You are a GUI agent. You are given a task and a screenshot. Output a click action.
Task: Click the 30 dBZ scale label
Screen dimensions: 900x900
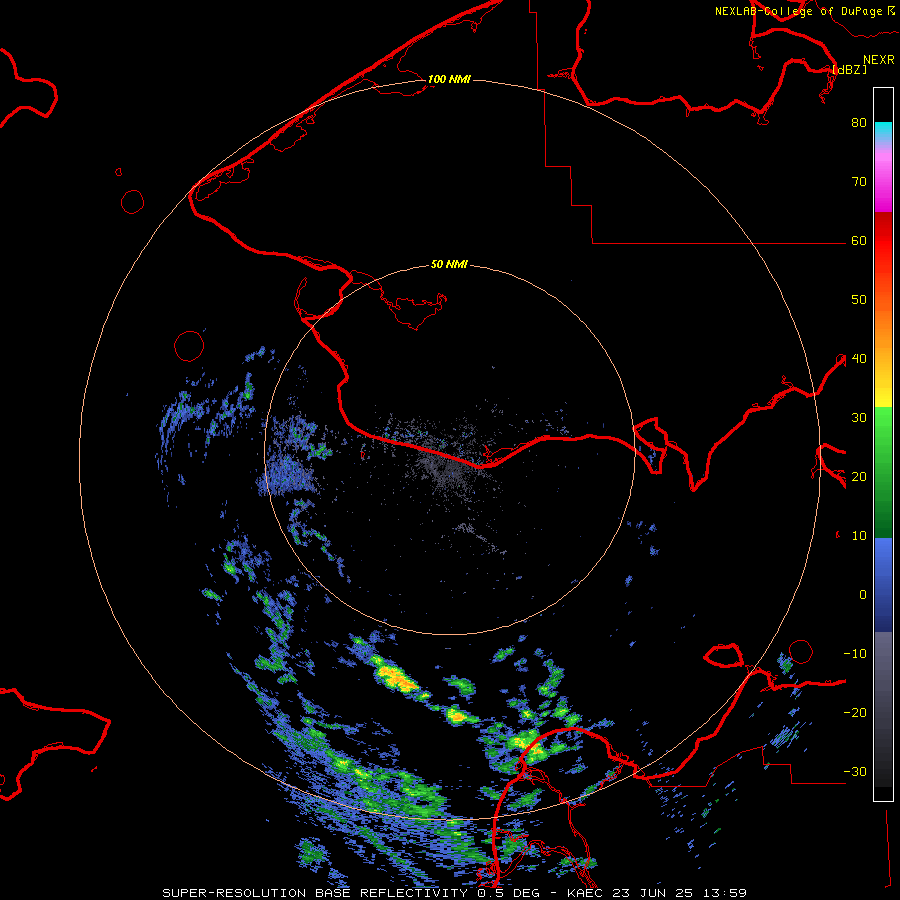point(859,418)
